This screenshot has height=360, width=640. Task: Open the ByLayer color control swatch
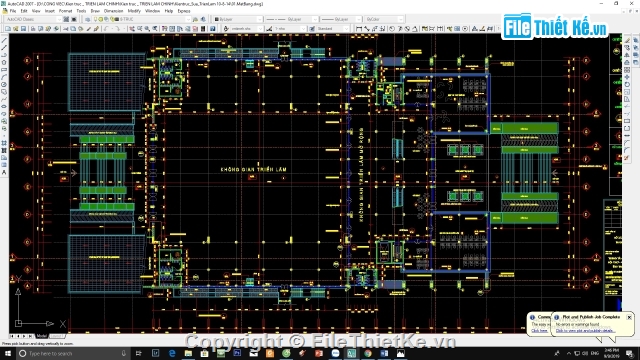tap(238, 19)
